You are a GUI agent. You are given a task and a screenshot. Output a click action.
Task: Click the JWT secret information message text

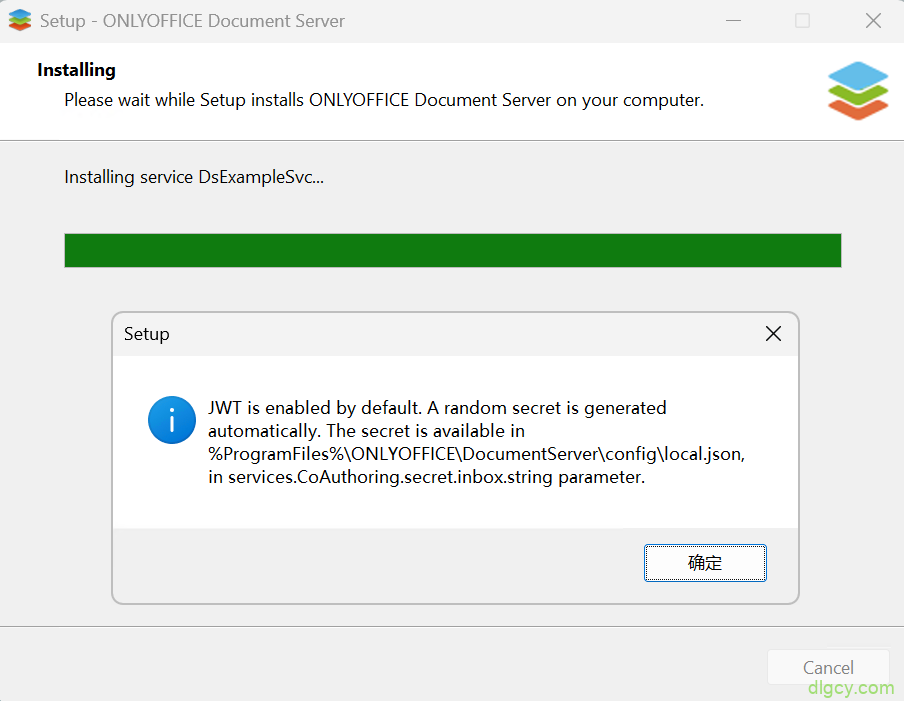coord(476,442)
